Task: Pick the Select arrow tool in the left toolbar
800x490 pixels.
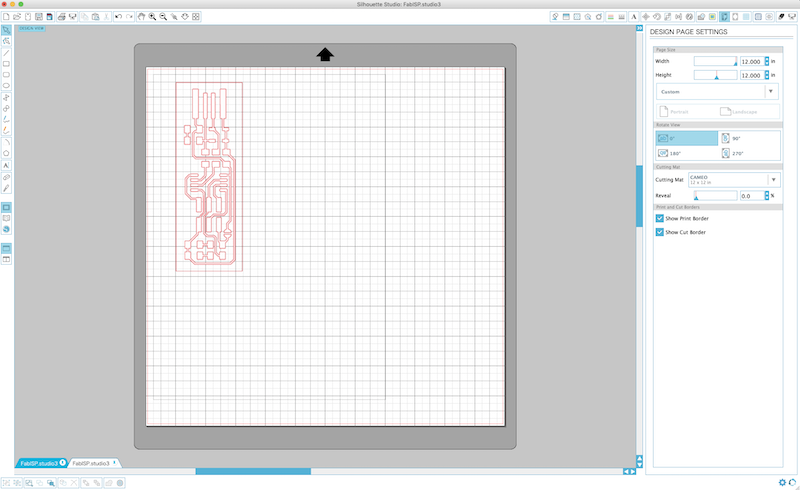Action: coord(6,30)
